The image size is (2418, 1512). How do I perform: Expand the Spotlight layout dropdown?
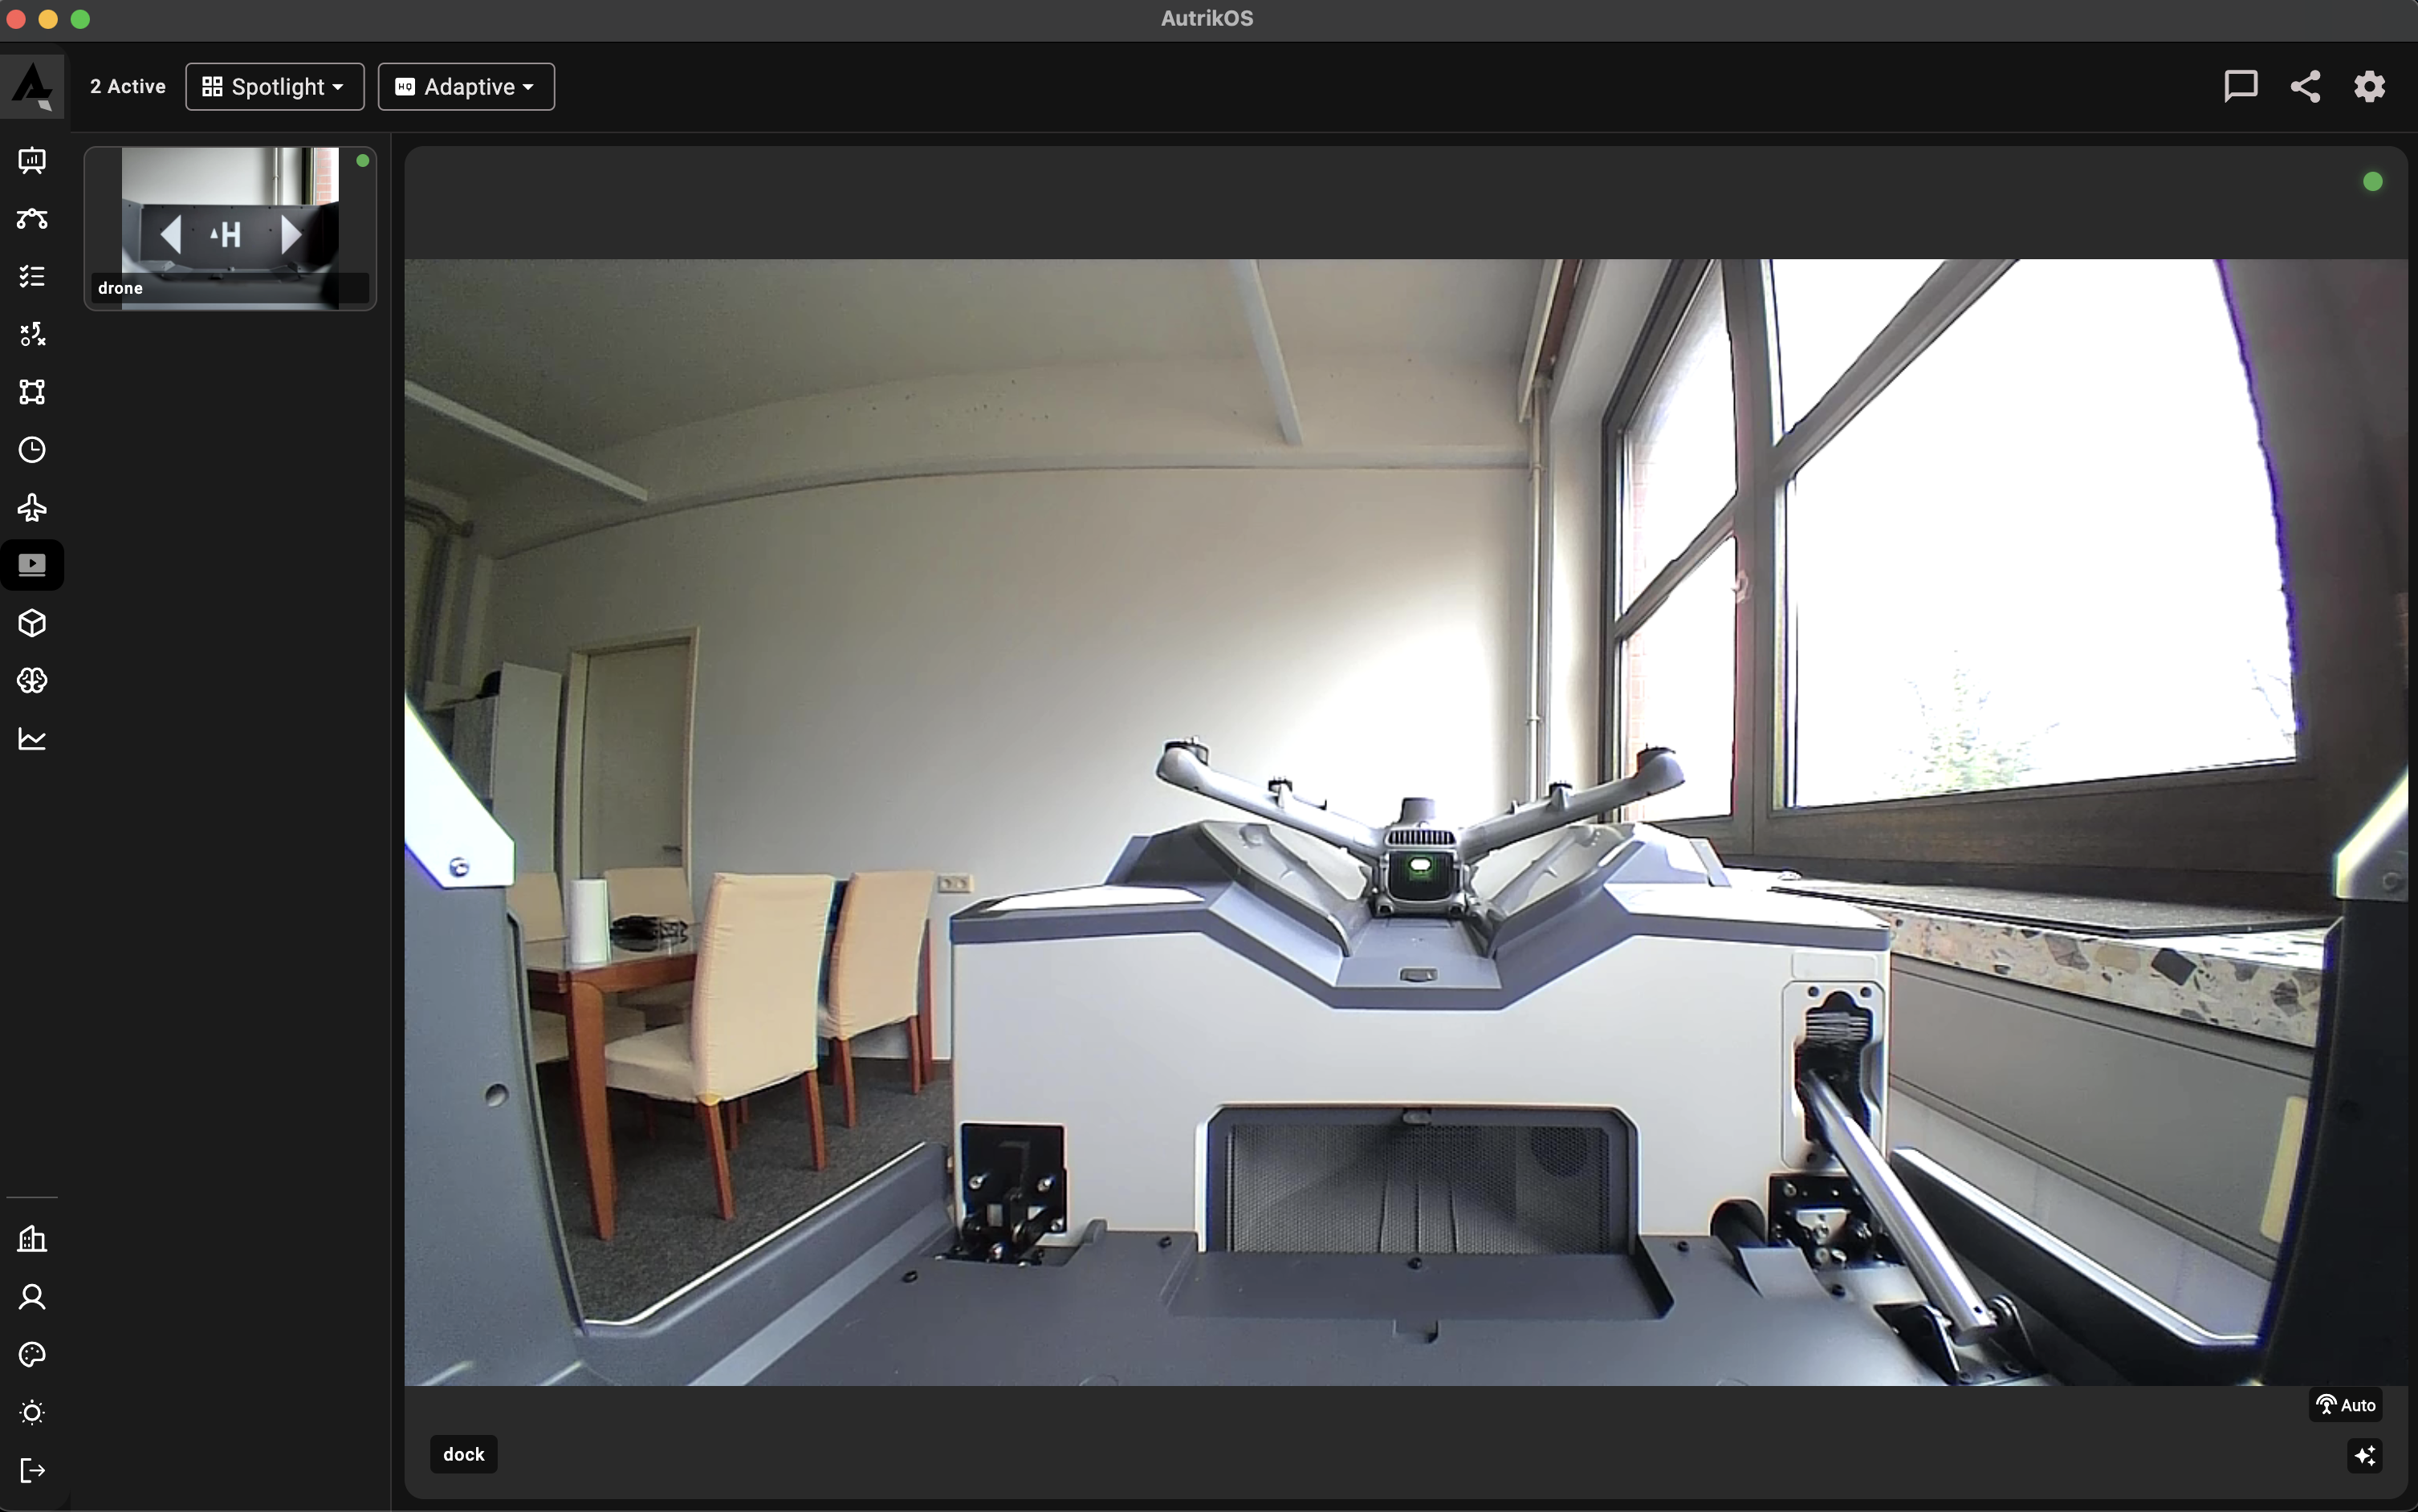274,87
